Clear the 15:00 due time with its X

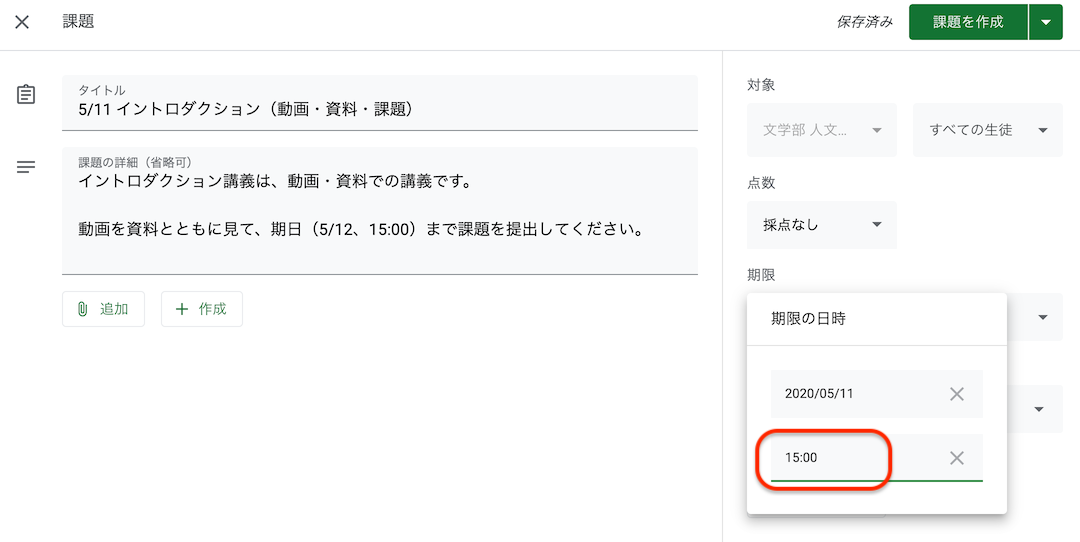957,458
